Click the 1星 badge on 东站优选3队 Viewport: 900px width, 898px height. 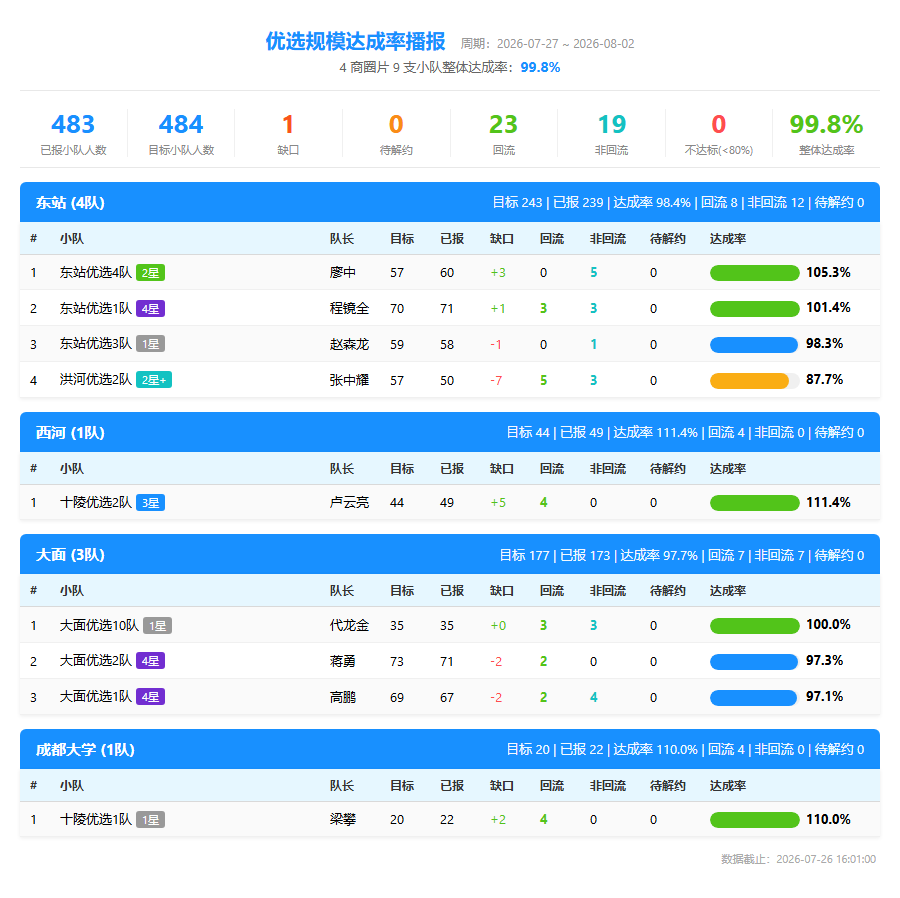point(150,344)
